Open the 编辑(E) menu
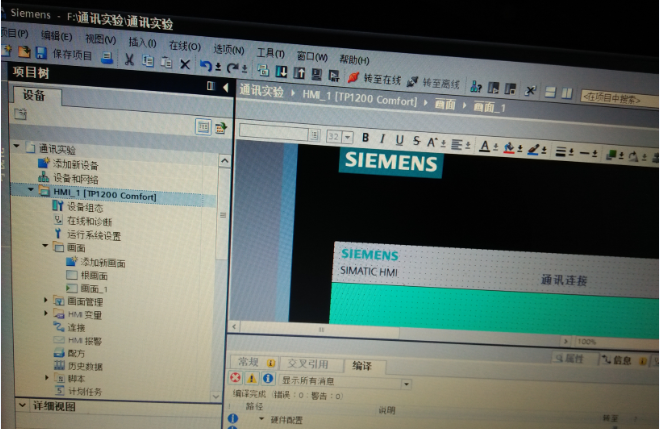 click(56, 36)
